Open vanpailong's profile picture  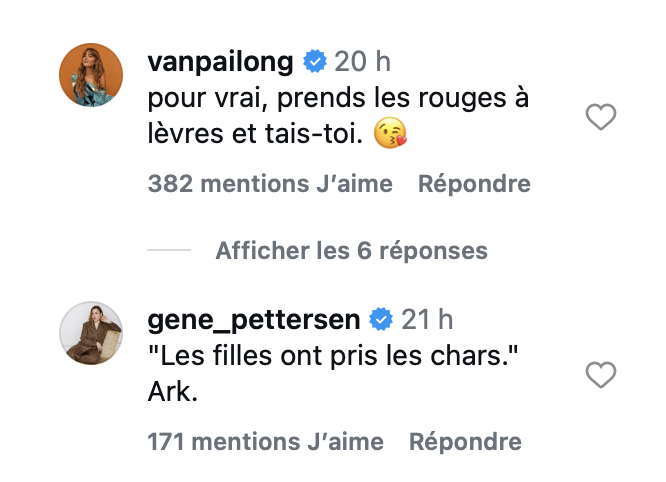91,75
